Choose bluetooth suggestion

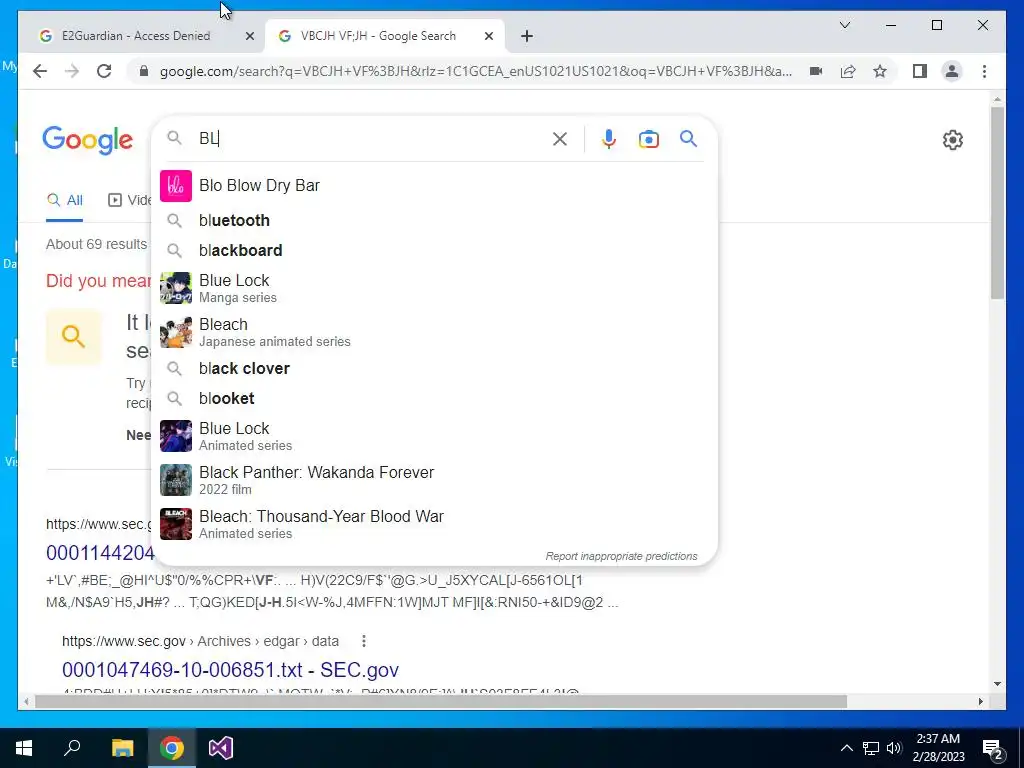tap(434, 221)
